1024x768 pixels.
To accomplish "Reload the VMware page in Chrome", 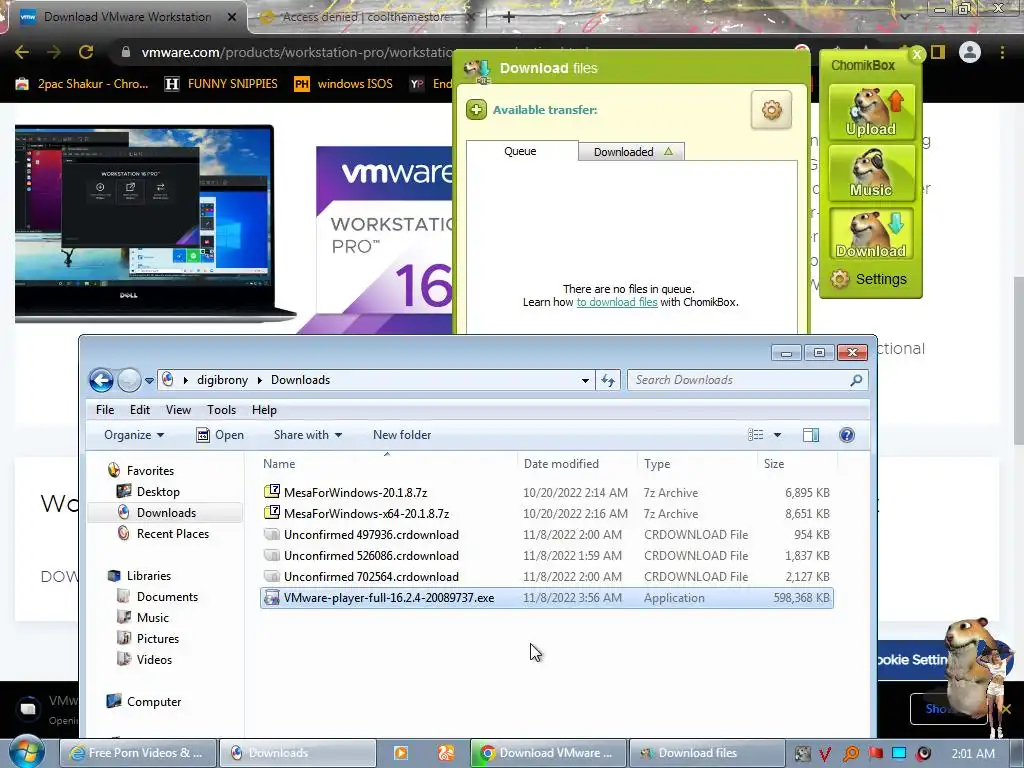I will (86, 52).
